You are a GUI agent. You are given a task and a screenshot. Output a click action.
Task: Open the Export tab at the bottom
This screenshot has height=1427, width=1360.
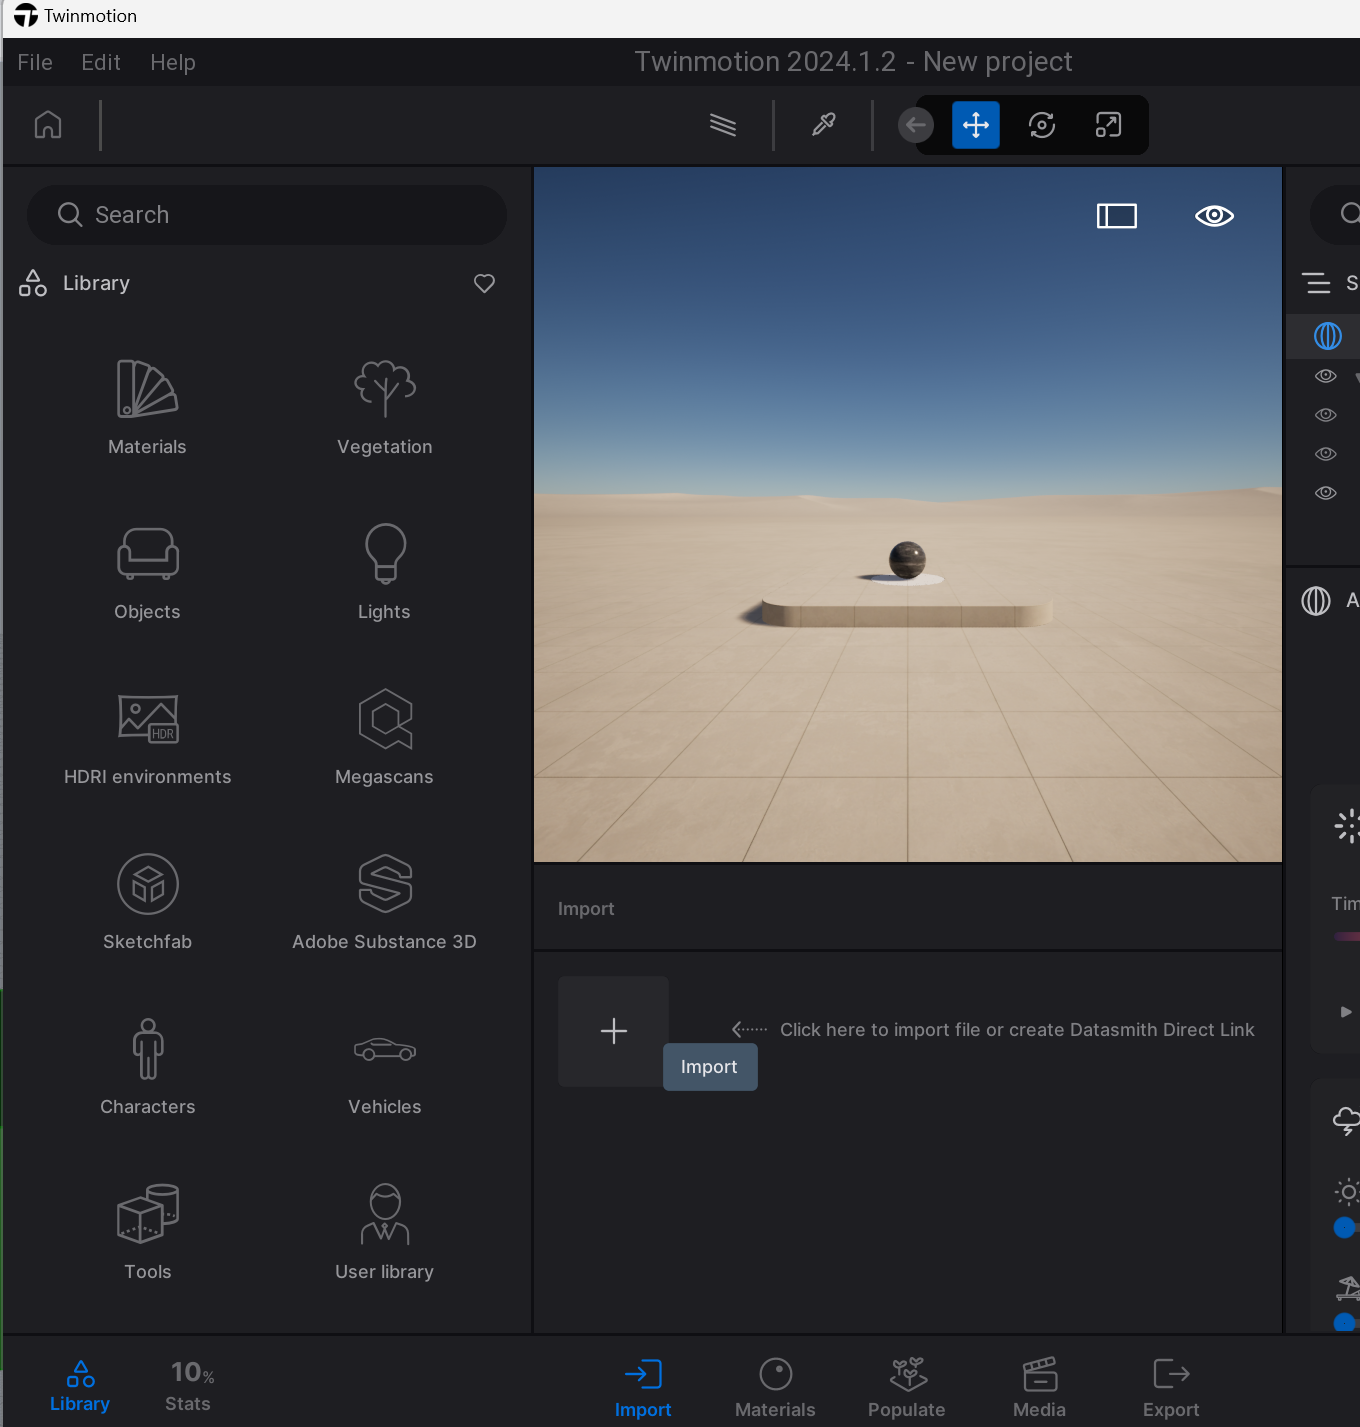[x=1170, y=1387]
